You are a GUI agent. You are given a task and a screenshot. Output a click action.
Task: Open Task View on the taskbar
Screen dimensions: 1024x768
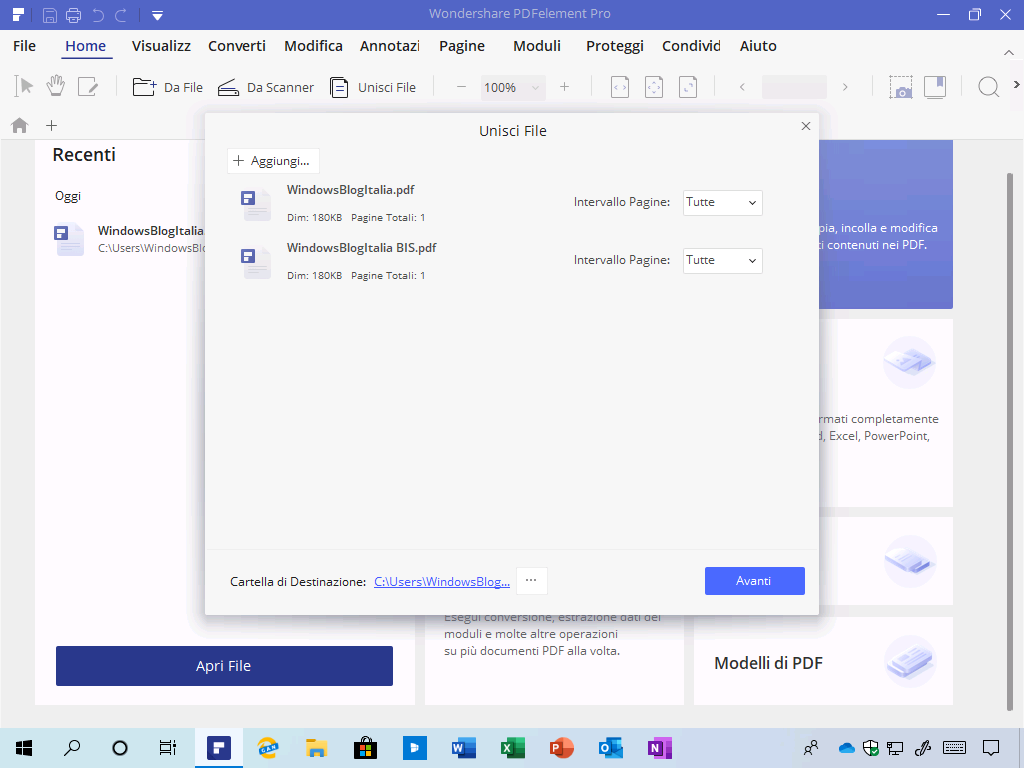point(168,748)
